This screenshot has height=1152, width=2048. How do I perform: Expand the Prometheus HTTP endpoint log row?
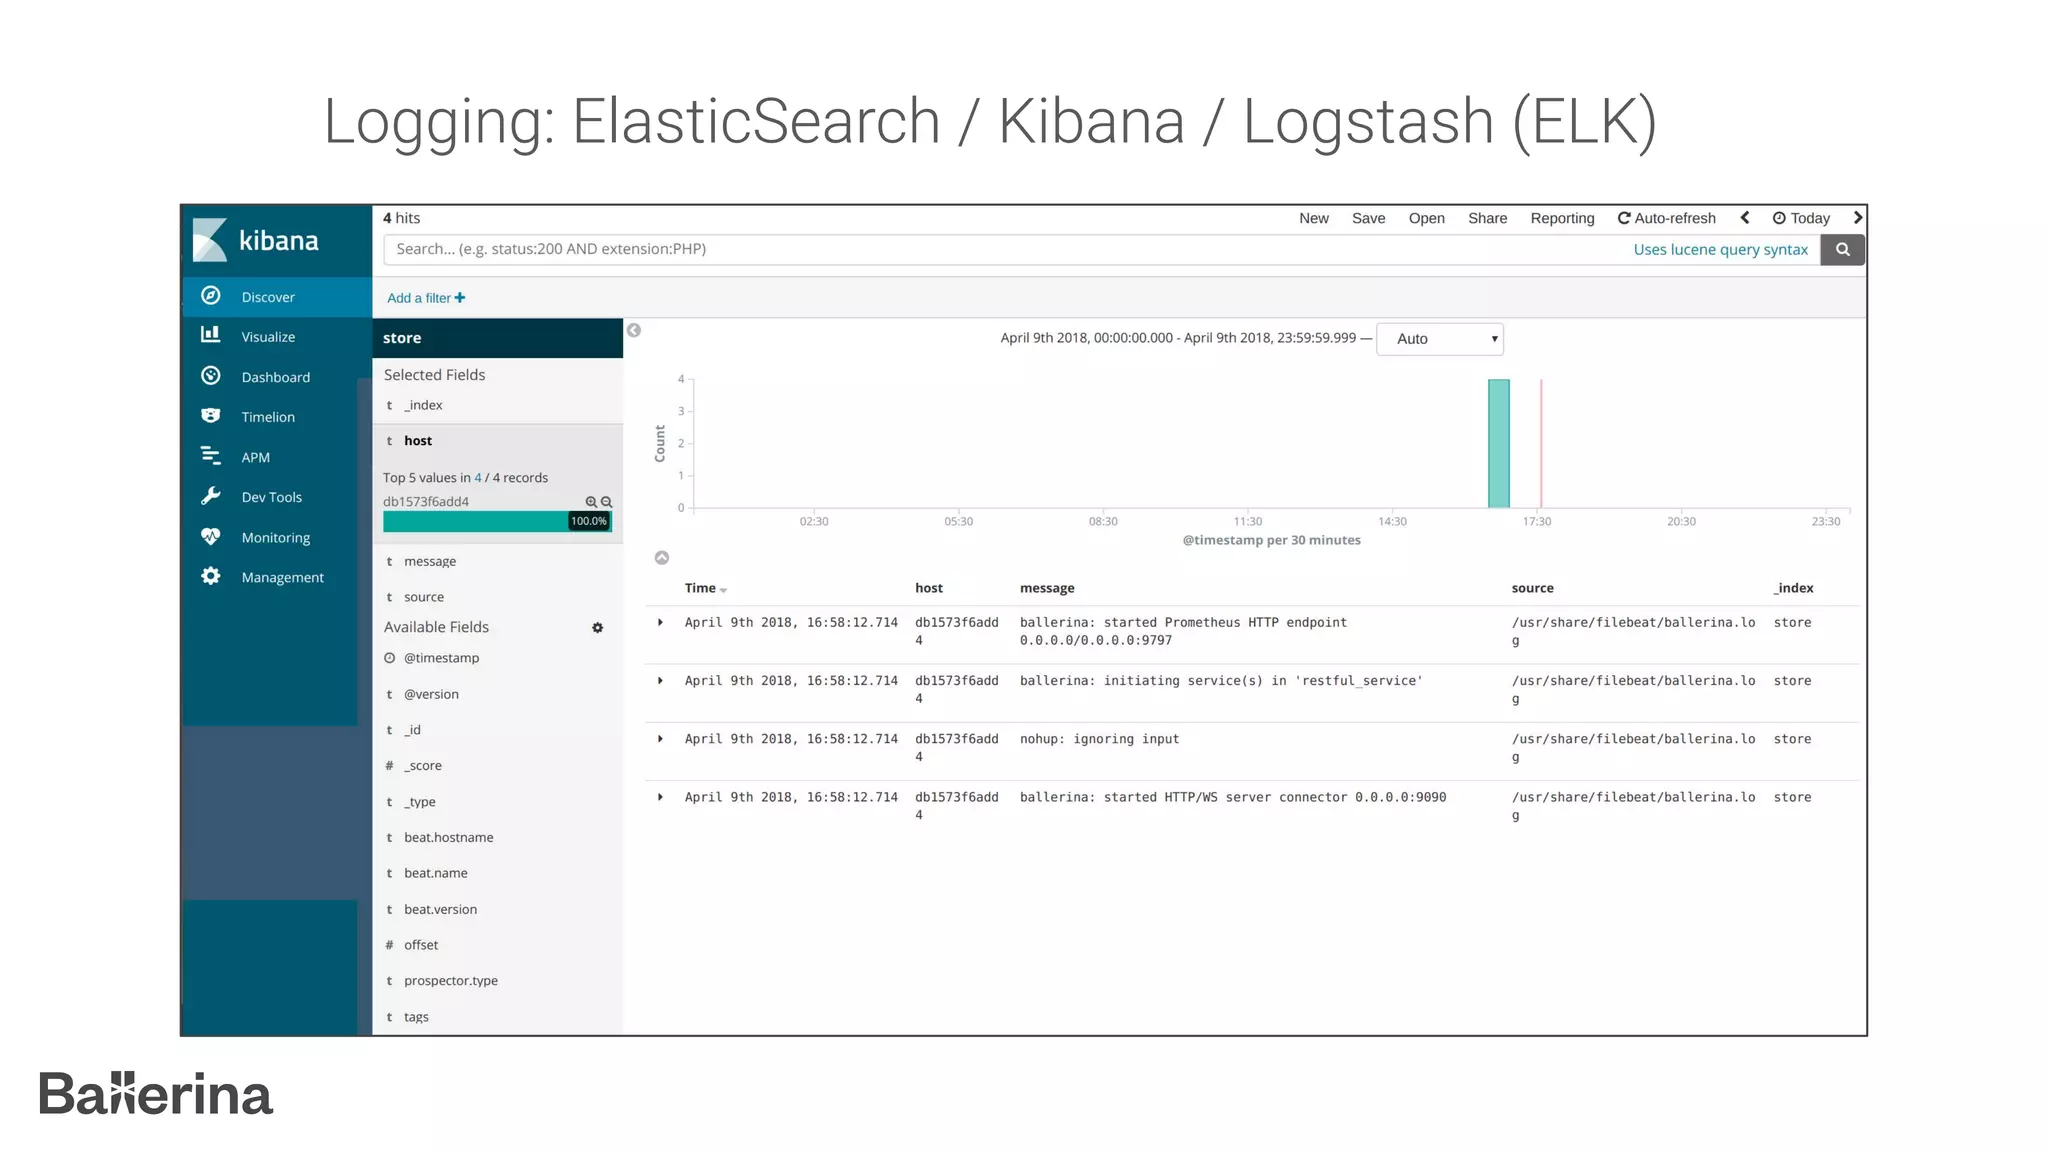pyautogui.click(x=660, y=623)
